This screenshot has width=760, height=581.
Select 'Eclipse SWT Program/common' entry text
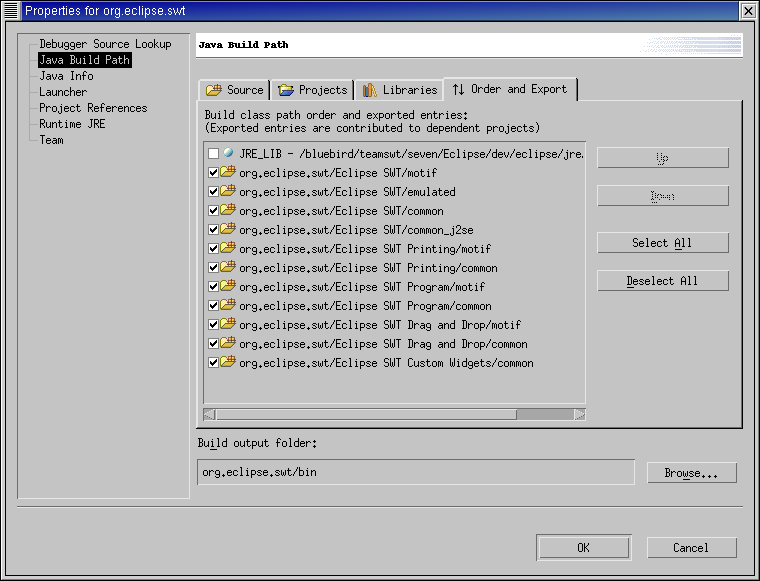pyautogui.click(x=365, y=306)
